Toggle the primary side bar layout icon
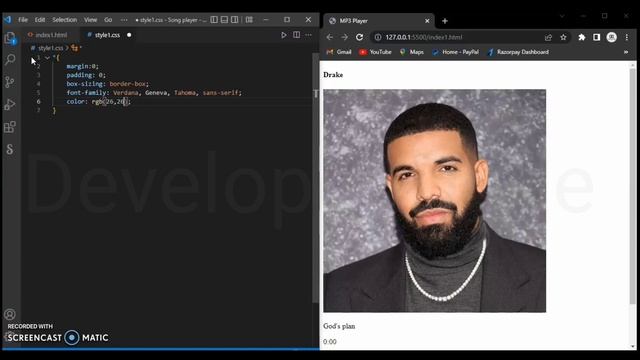This screenshot has height=360, width=640. 214,20
